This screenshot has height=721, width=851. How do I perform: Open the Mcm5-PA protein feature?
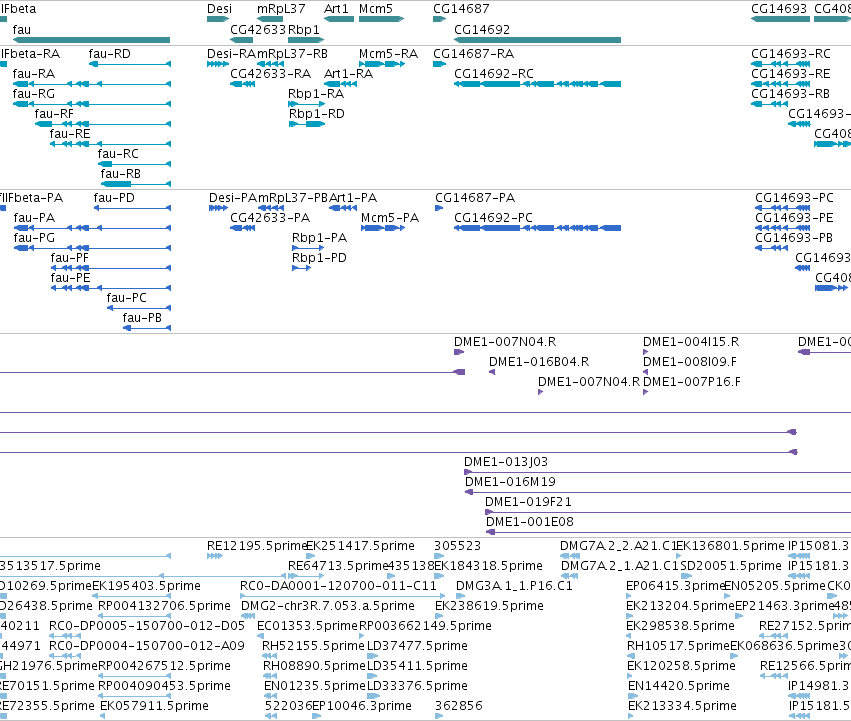[383, 228]
